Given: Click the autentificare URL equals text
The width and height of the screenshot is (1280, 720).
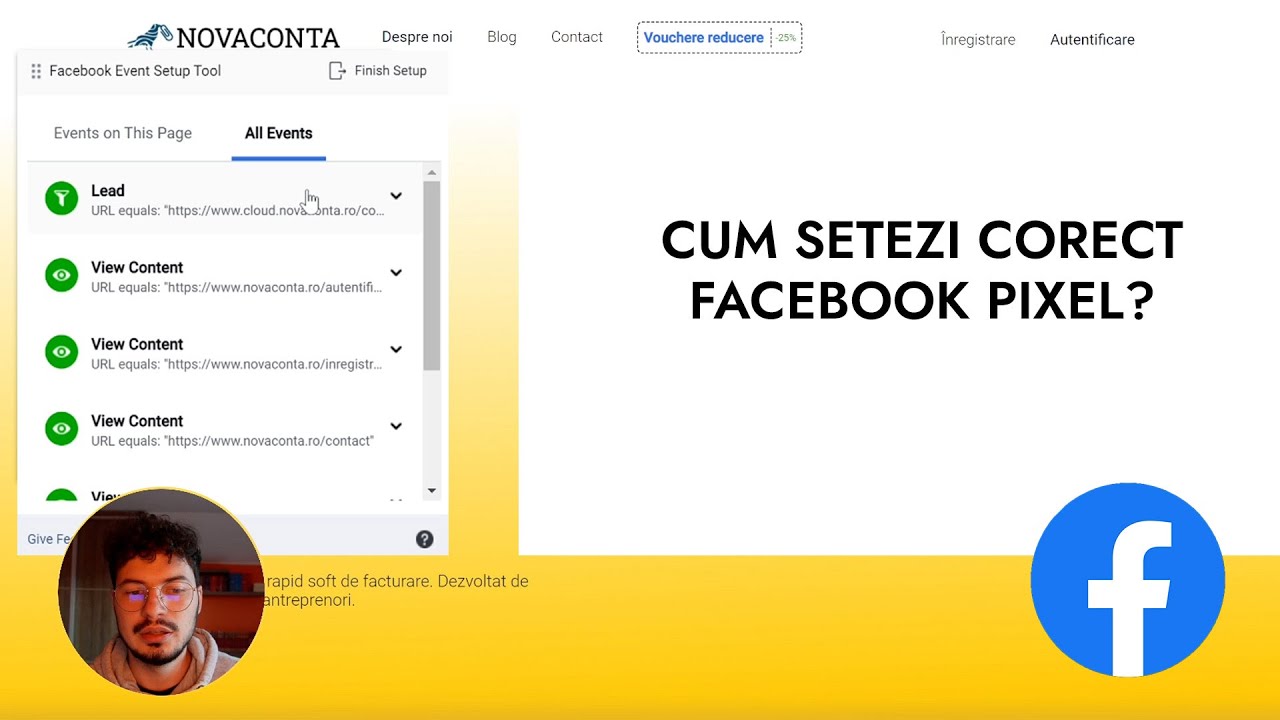Looking at the screenshot, I should [x=237, y=288].
